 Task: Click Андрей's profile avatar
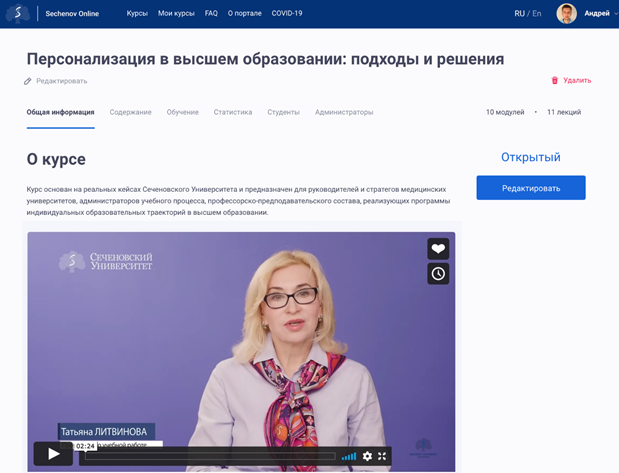(x=566, y=14)
